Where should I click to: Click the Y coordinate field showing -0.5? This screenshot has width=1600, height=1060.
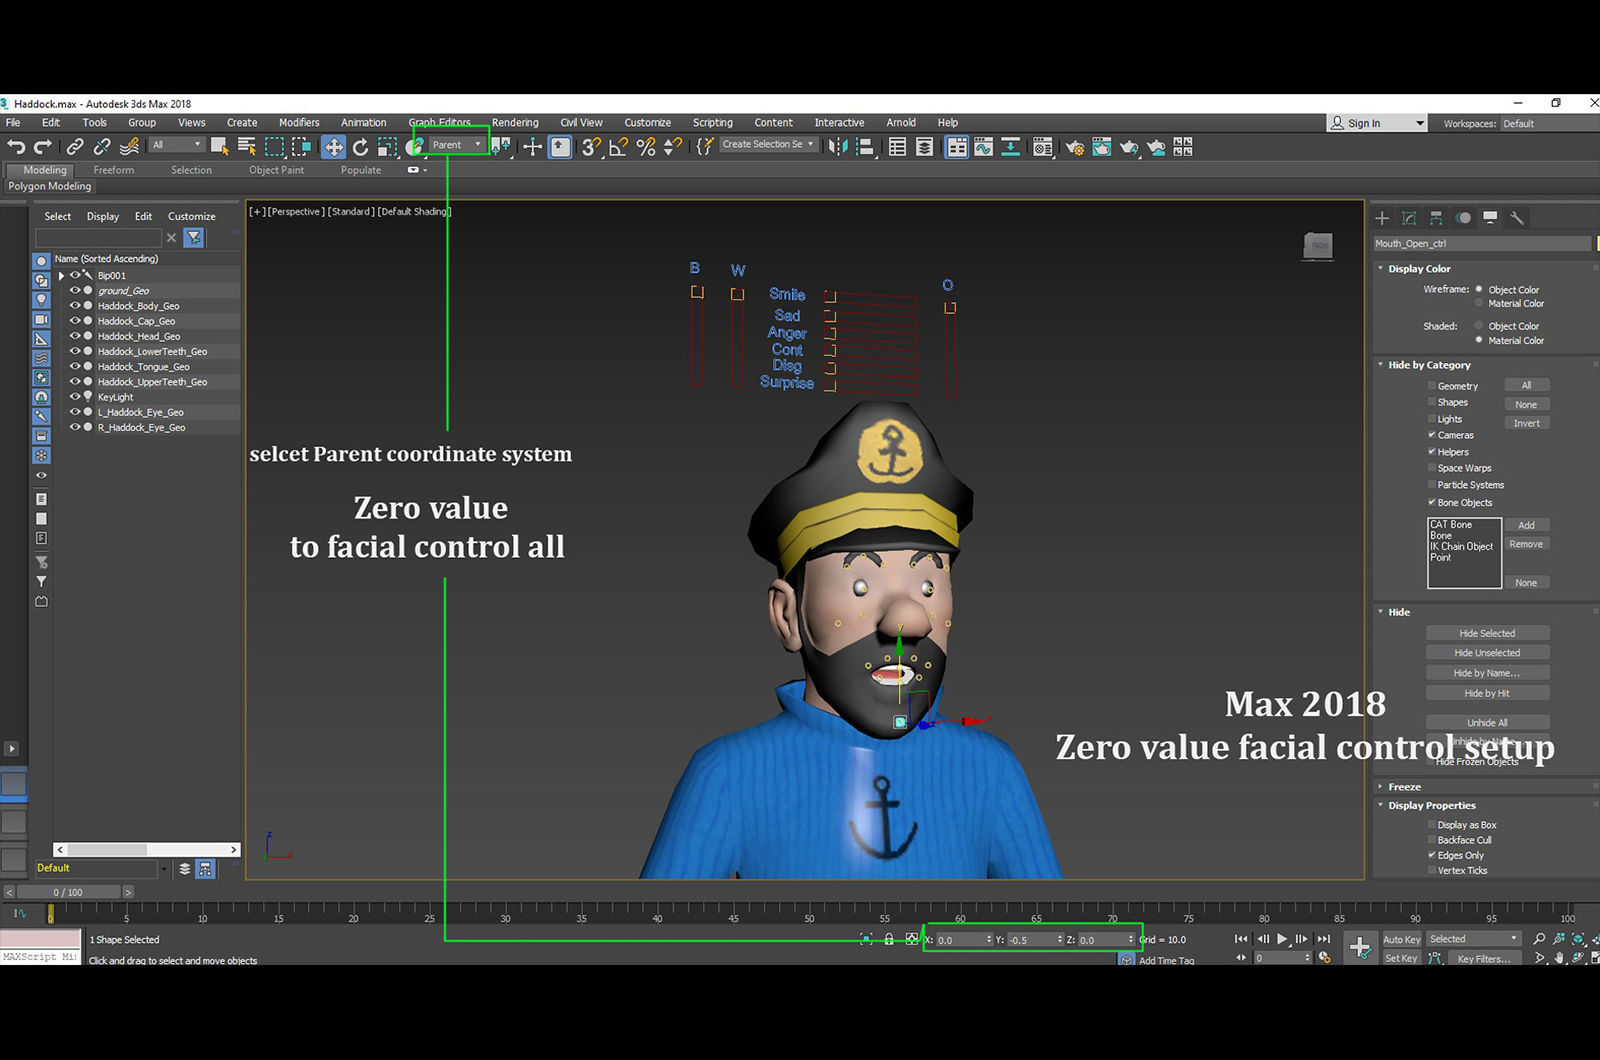tap(1034, 939)
